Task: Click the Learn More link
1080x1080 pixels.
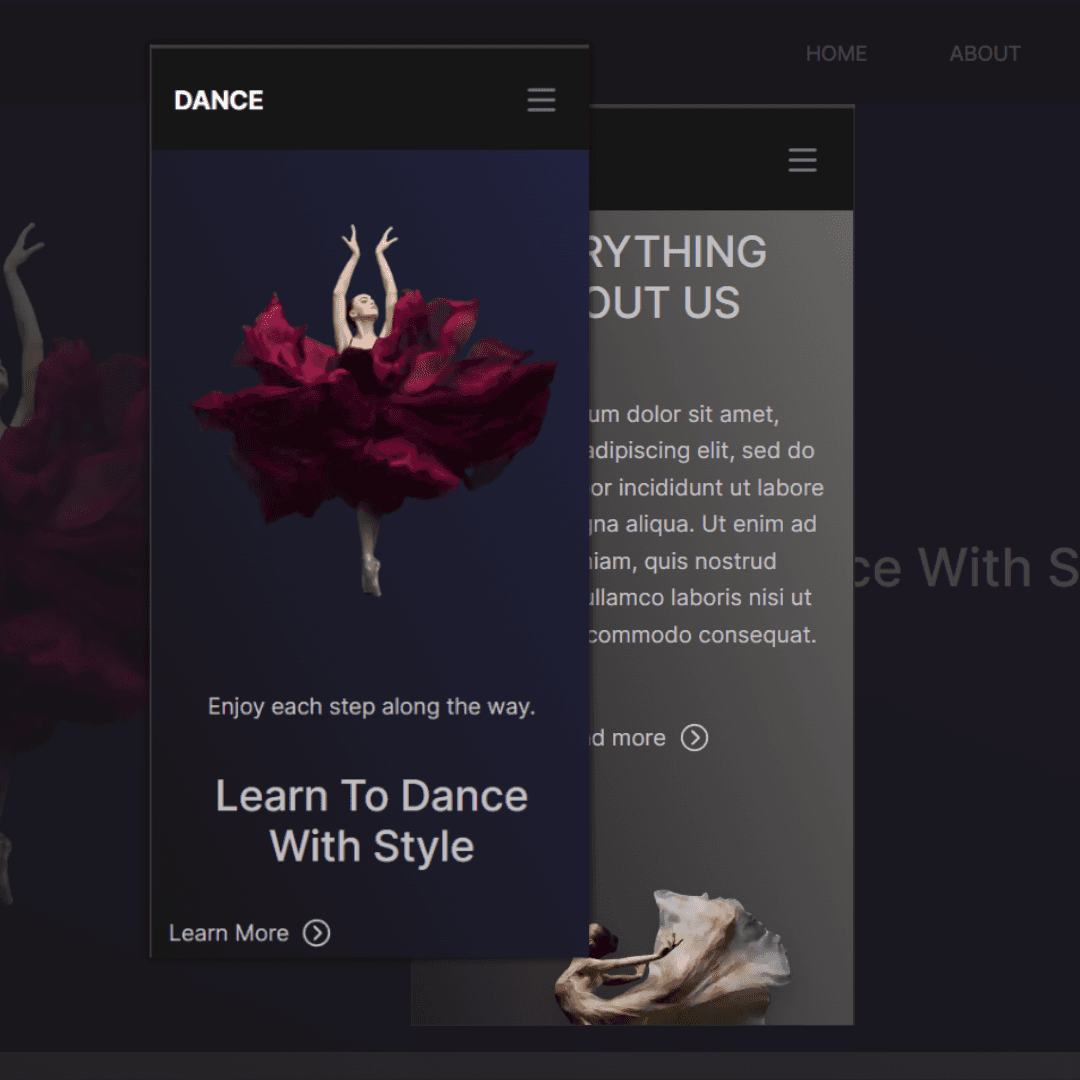Action: (229, 933)
